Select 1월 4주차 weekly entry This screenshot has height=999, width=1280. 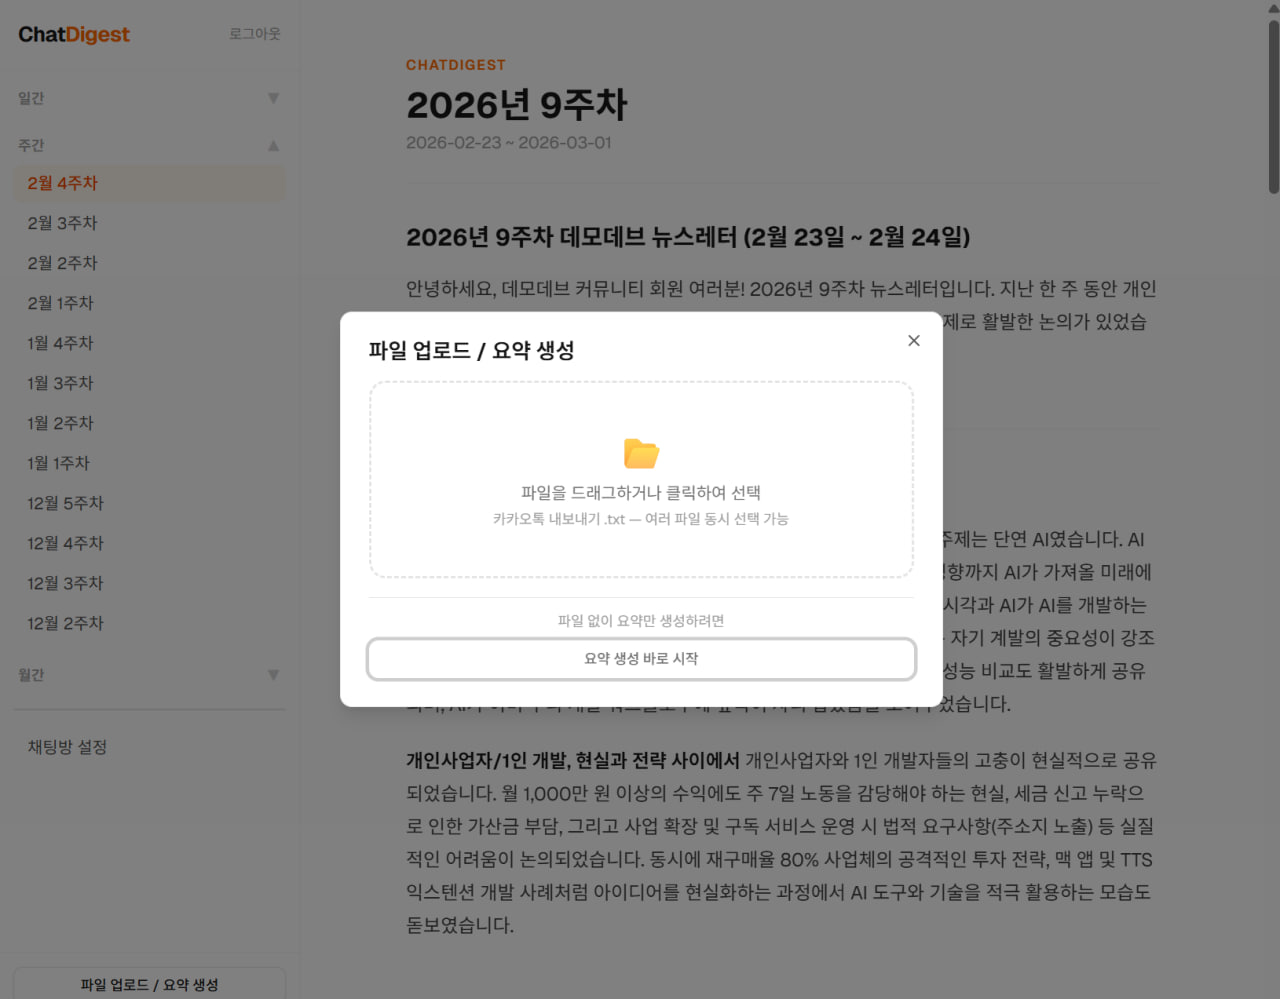pos(60,343)
